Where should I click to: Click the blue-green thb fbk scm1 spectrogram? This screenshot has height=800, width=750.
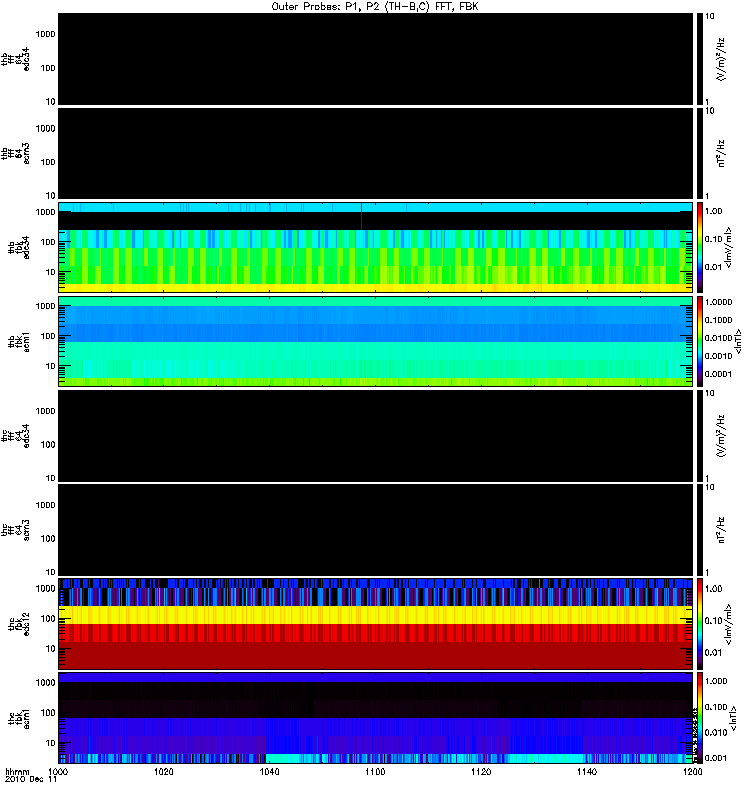pos(375,342)
